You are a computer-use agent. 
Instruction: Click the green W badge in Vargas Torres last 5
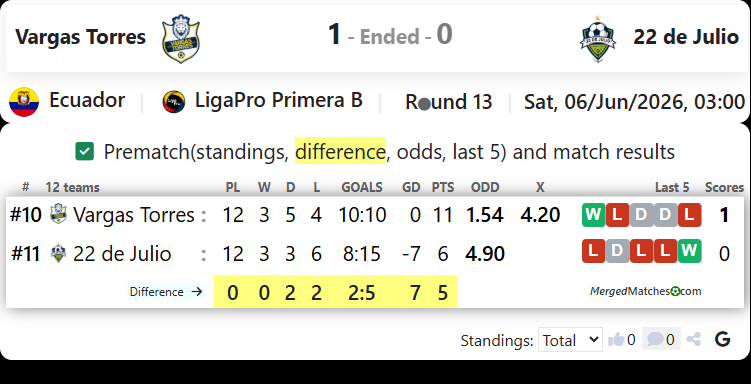click(593, 215)
